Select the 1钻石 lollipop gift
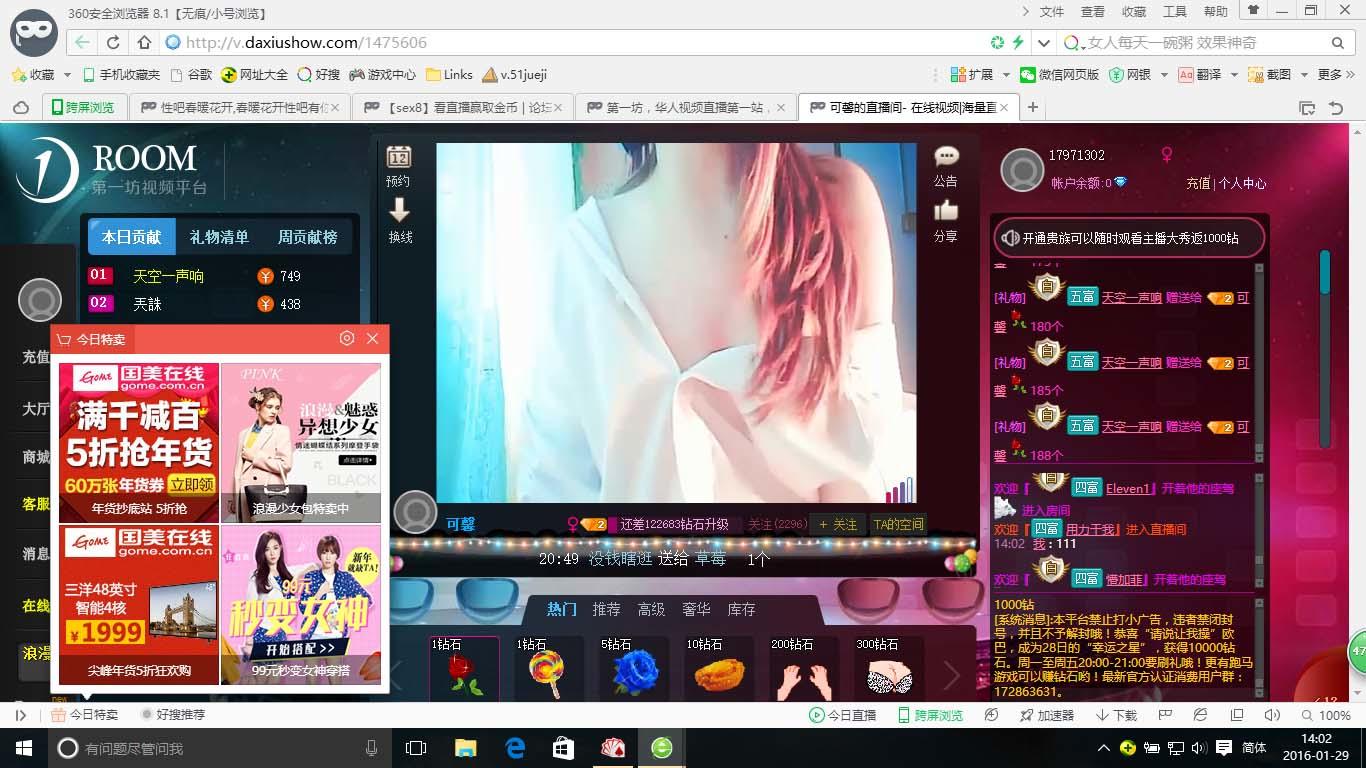Image resolution: width=1366 pixels, height=768 pixels. point(549,668)
